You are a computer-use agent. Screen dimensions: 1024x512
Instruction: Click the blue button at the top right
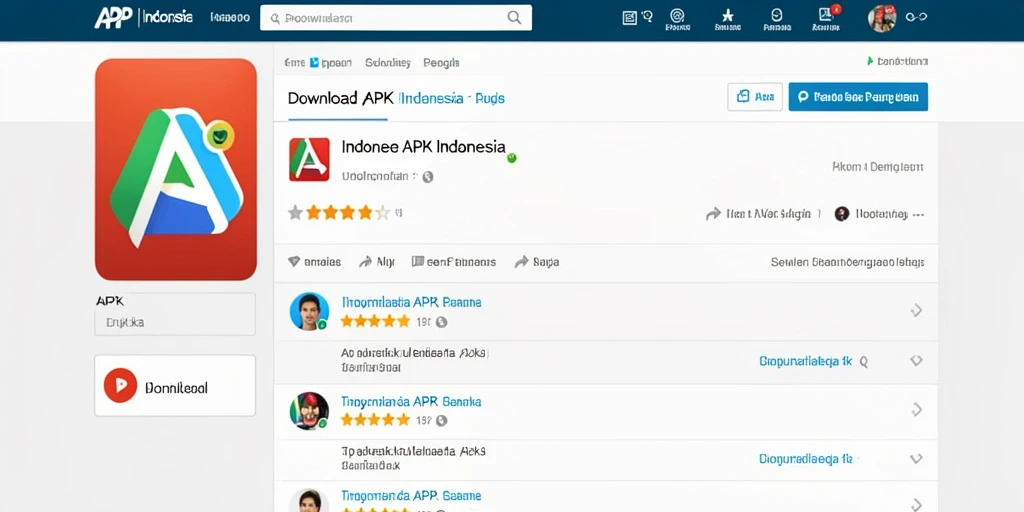858,97
